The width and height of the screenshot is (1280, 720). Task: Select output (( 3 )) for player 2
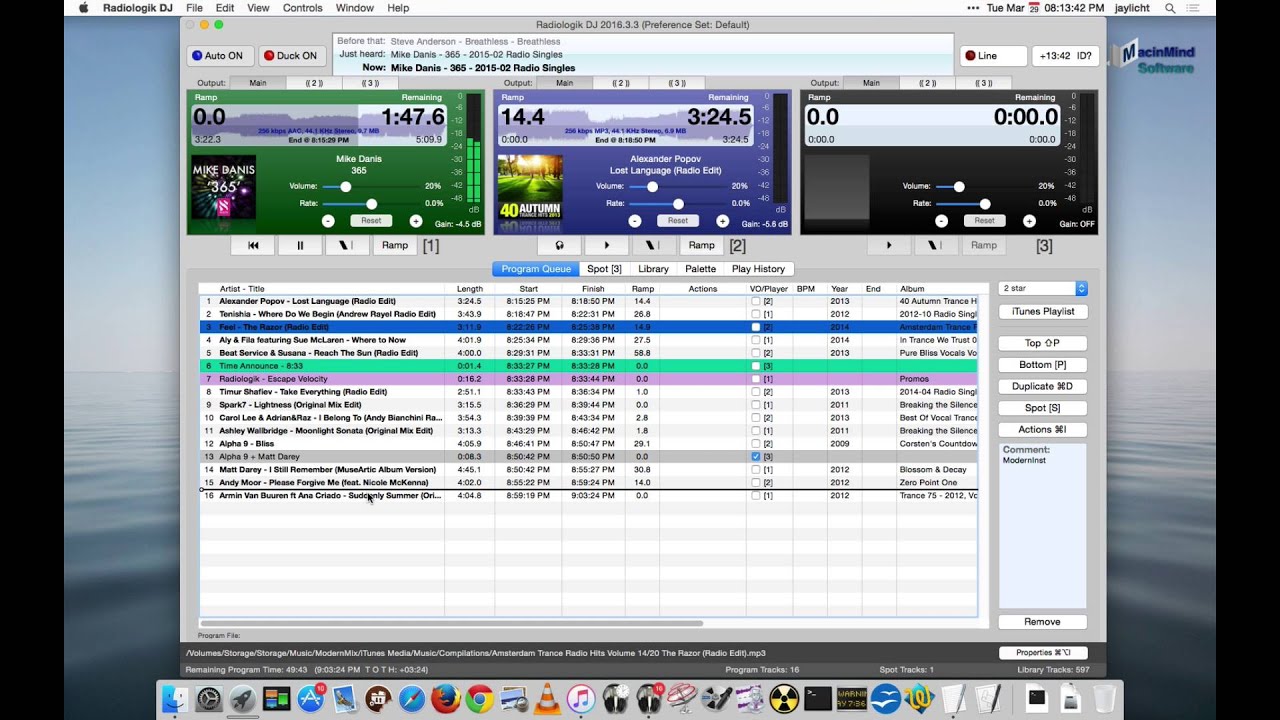(677, 83)
